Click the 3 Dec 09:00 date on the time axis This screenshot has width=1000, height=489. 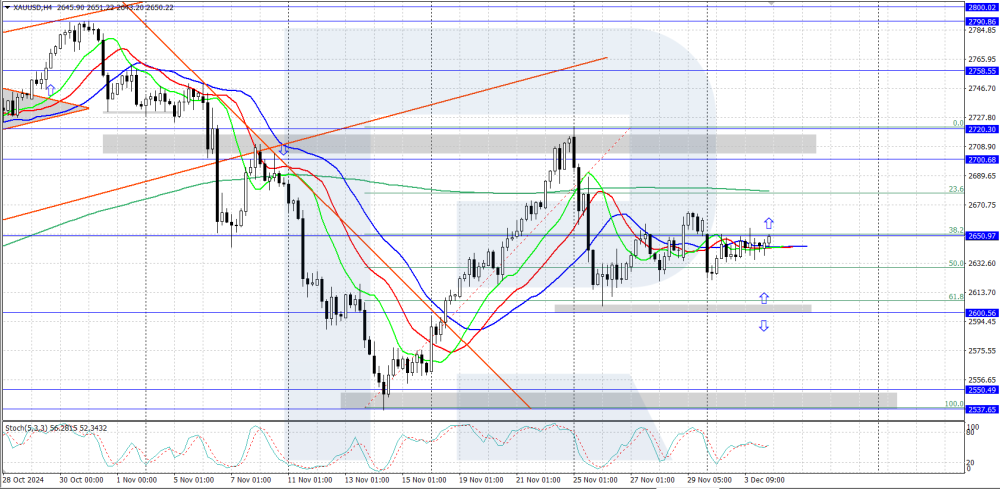point(765,480)
